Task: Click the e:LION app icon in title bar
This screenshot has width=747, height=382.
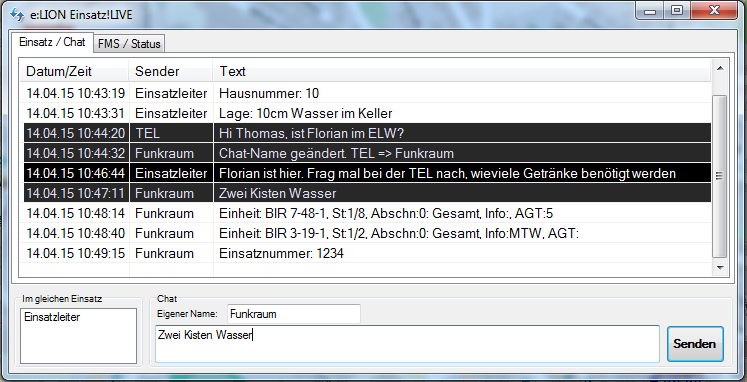Action: [17, 14]
